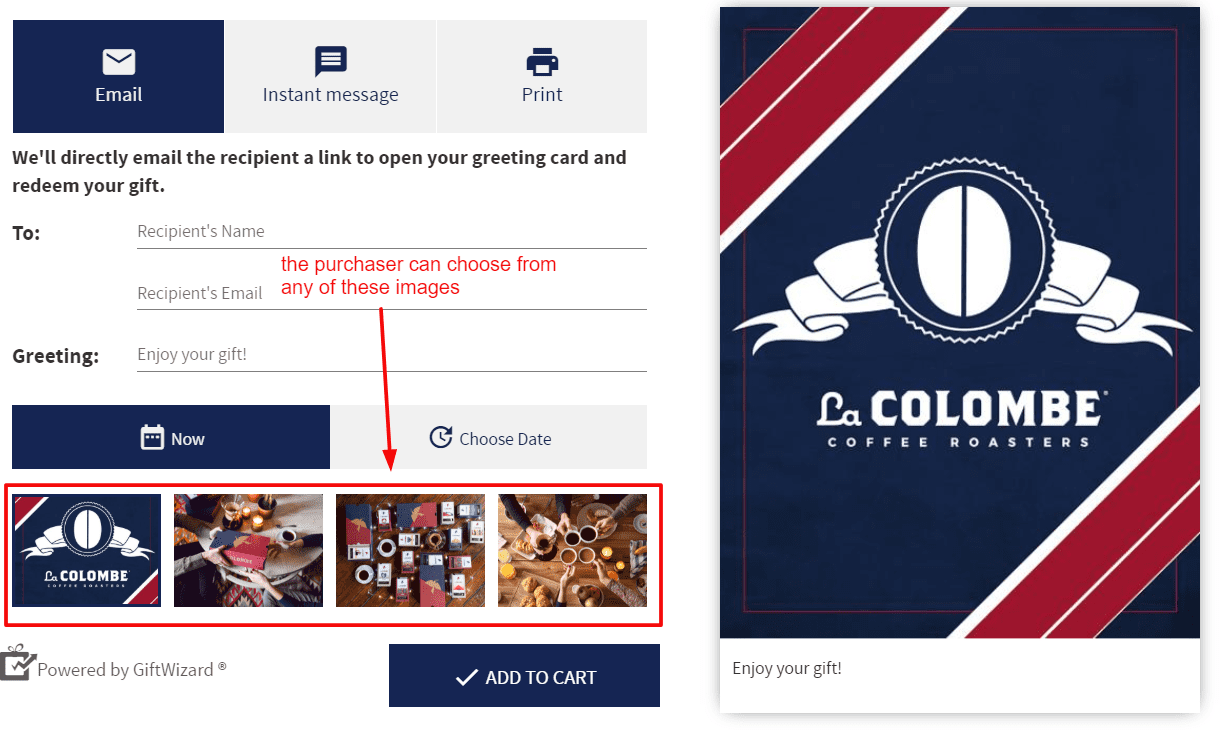Click the clock icon beside Choose Date
Viewport: 1231px width, 730px height.
tap(440, 438)
